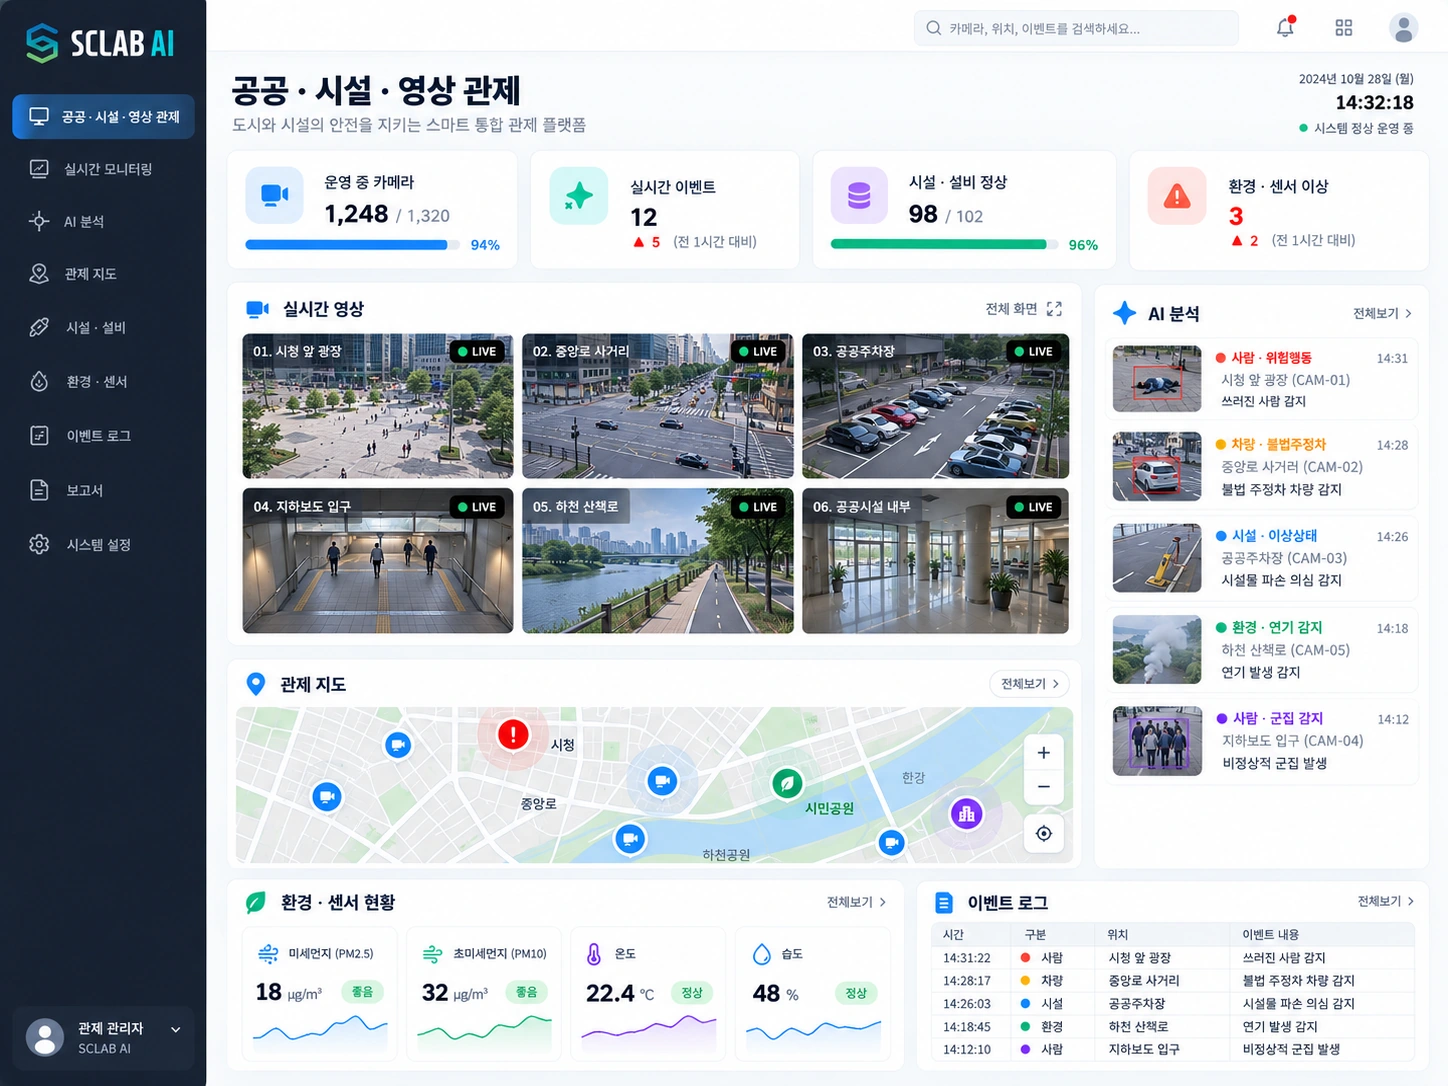The height and width of the screenshot is (1086, 1448).
Task: Open 전체보기 in AI 분석 panel
Action: tap(1382, 313)
